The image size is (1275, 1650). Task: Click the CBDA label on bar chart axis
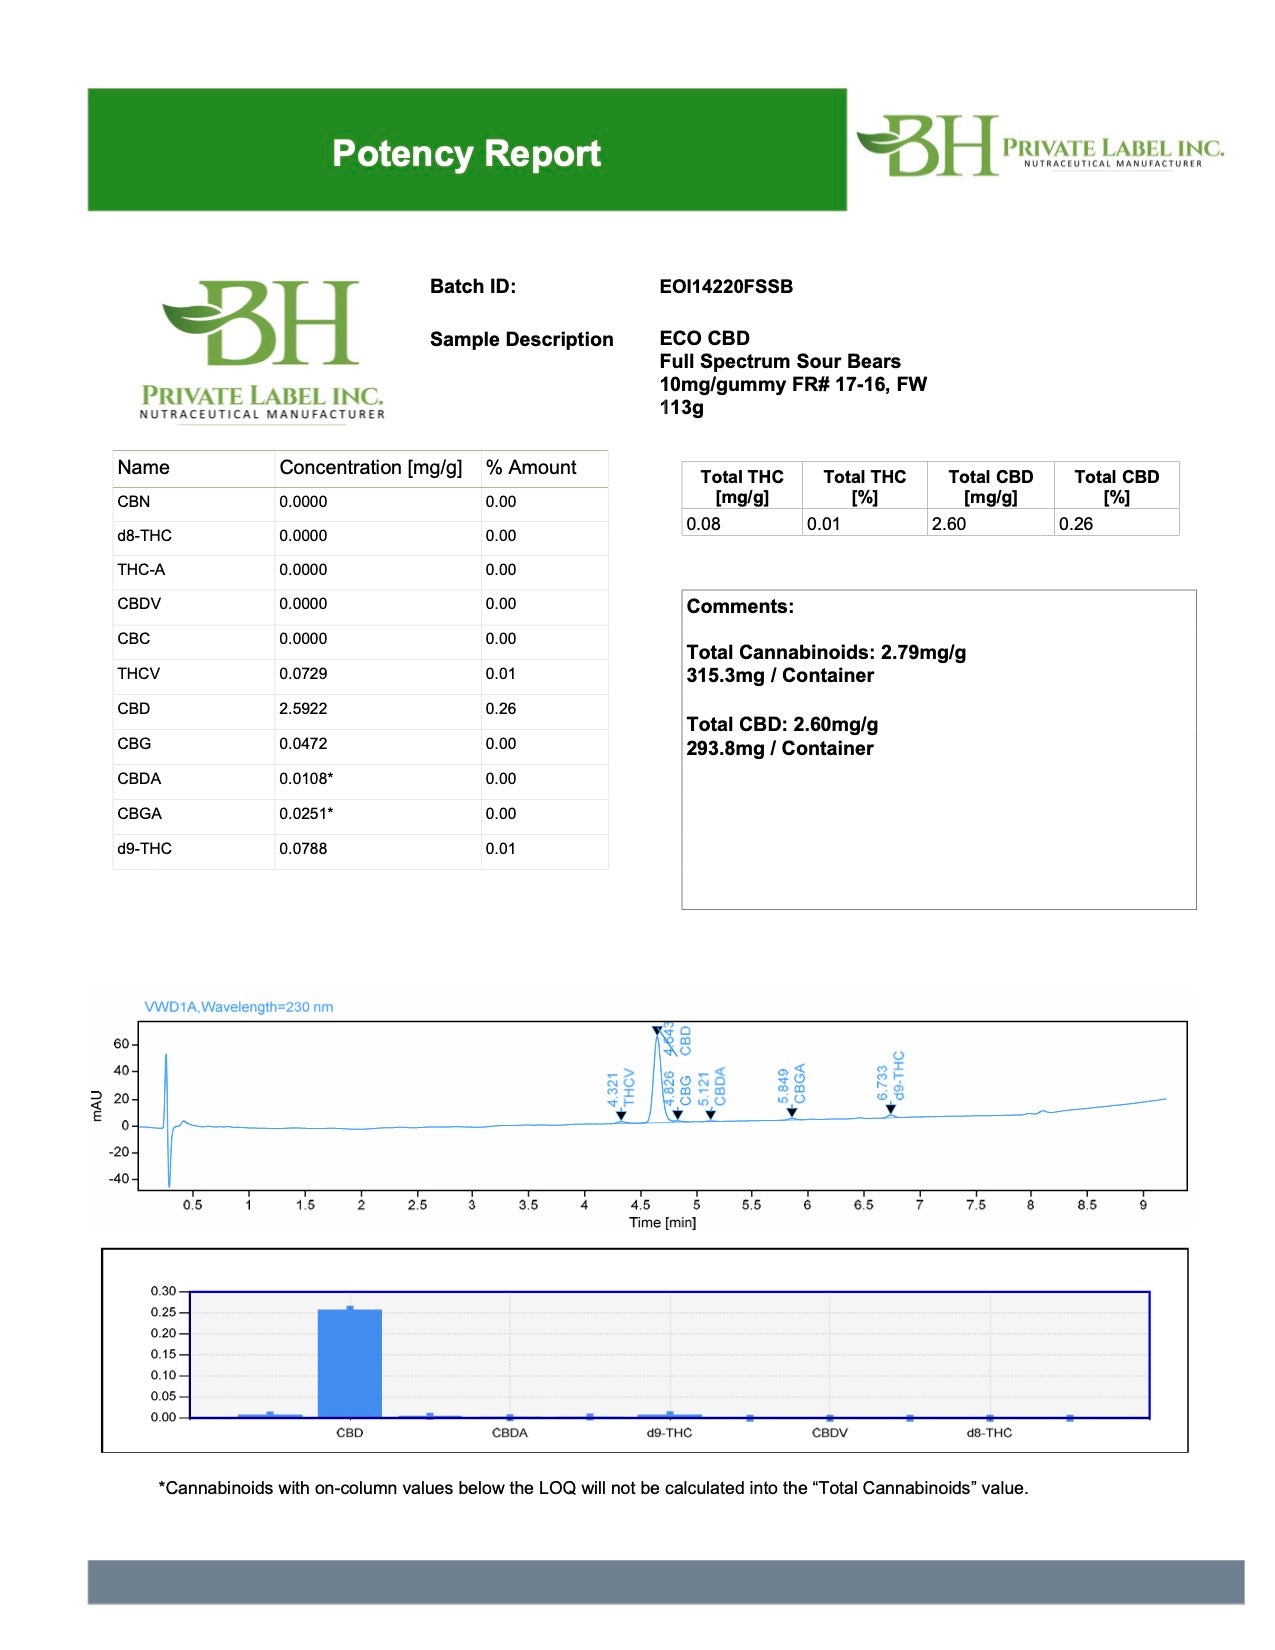pos(510,1433)
